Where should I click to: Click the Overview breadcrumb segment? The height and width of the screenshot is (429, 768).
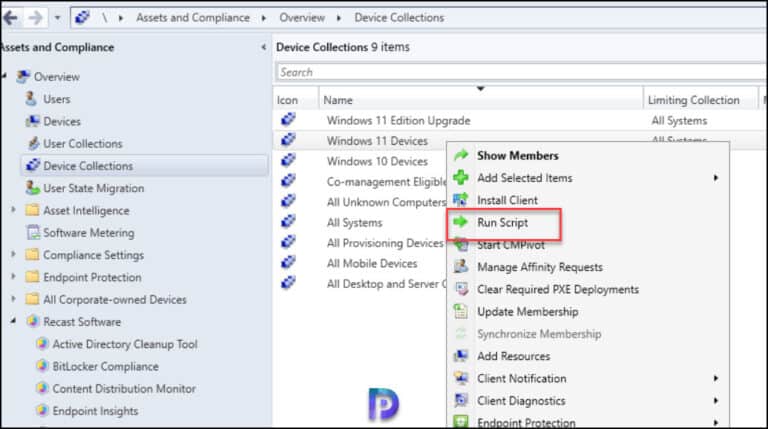point(302,18)
